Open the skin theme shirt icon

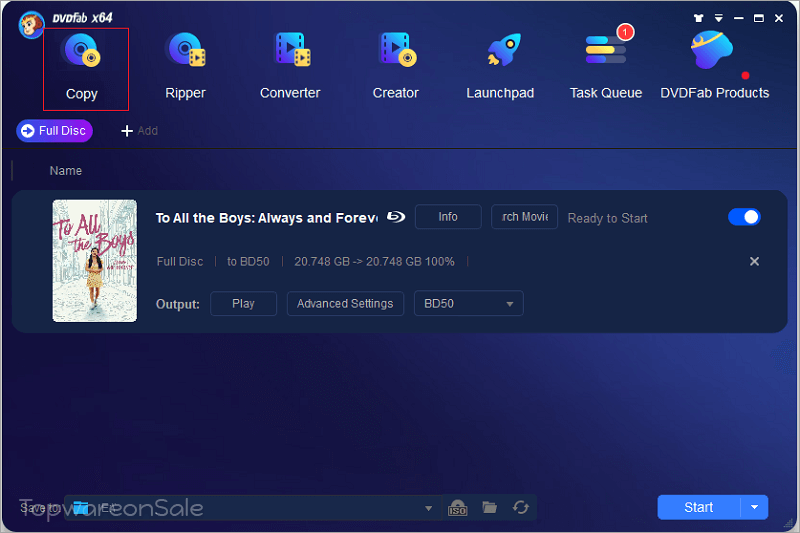click(698, 18)
